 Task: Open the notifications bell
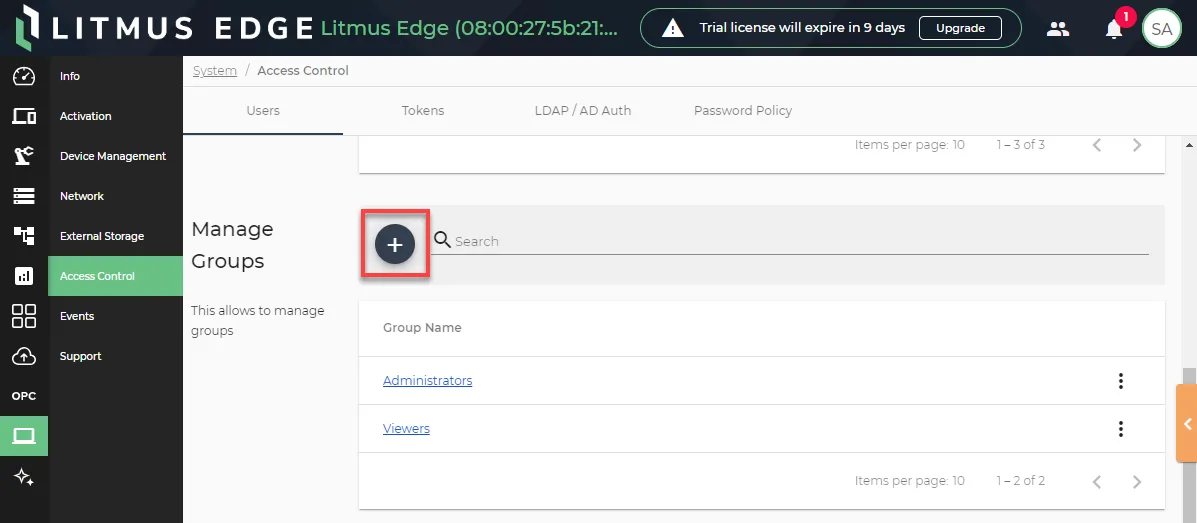coord(1114,30)
